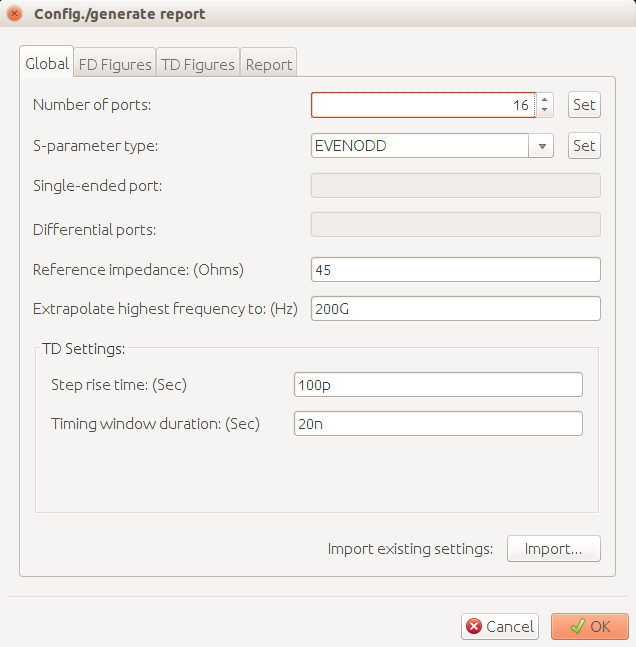Viewport: 636px width, 647px height.
Task: Click the Single-ended port field
Action: pyautogui.click(x=455, y=186)
